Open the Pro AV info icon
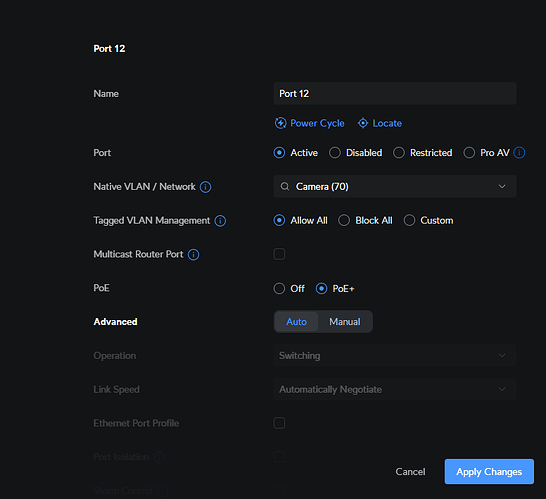This screenshot has width=546, height=499. pyautogui.click(x=519, y=153)
